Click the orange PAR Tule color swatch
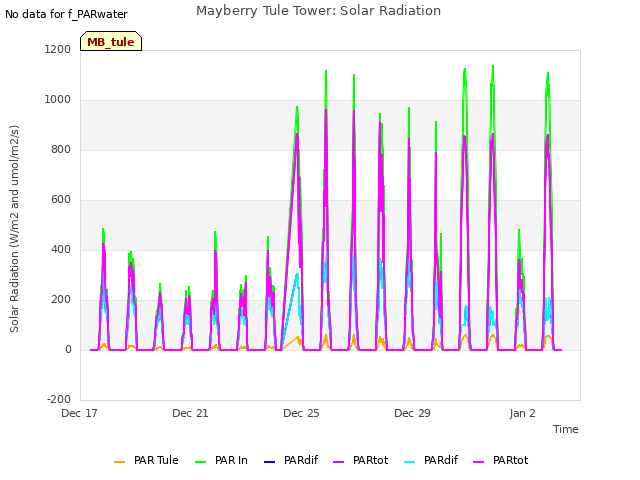This screenshot has height=480, width=640. click(120, 462)
